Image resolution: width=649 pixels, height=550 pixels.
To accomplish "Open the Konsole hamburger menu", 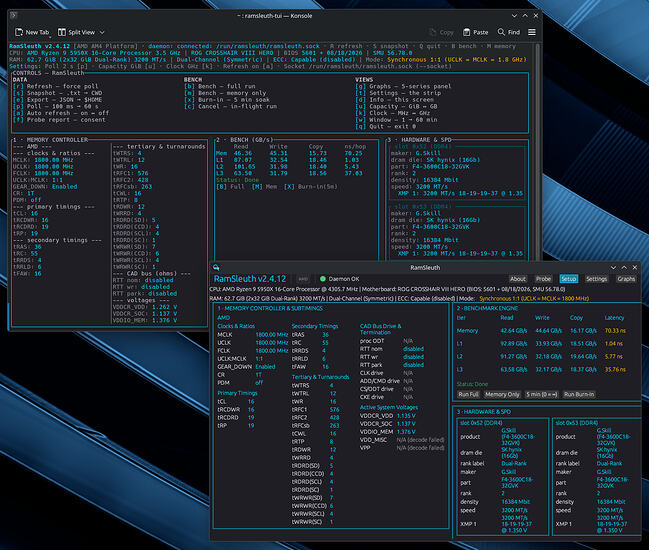I will pos(532,32).
